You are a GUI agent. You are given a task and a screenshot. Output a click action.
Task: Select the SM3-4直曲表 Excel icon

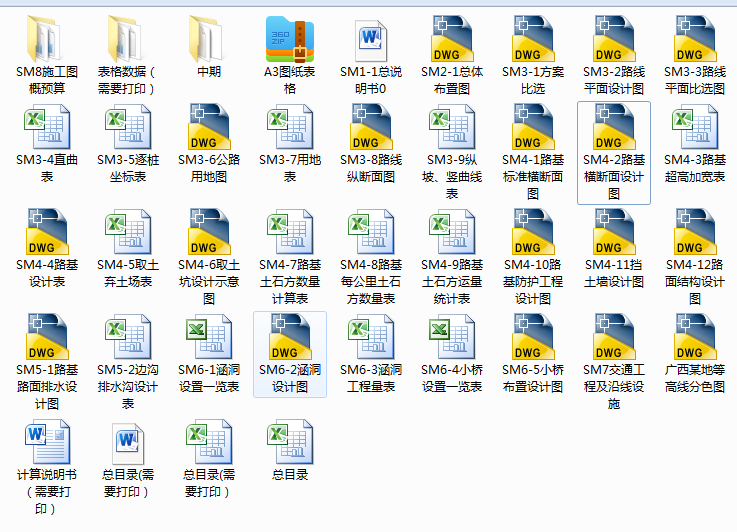tap(47, 127)
